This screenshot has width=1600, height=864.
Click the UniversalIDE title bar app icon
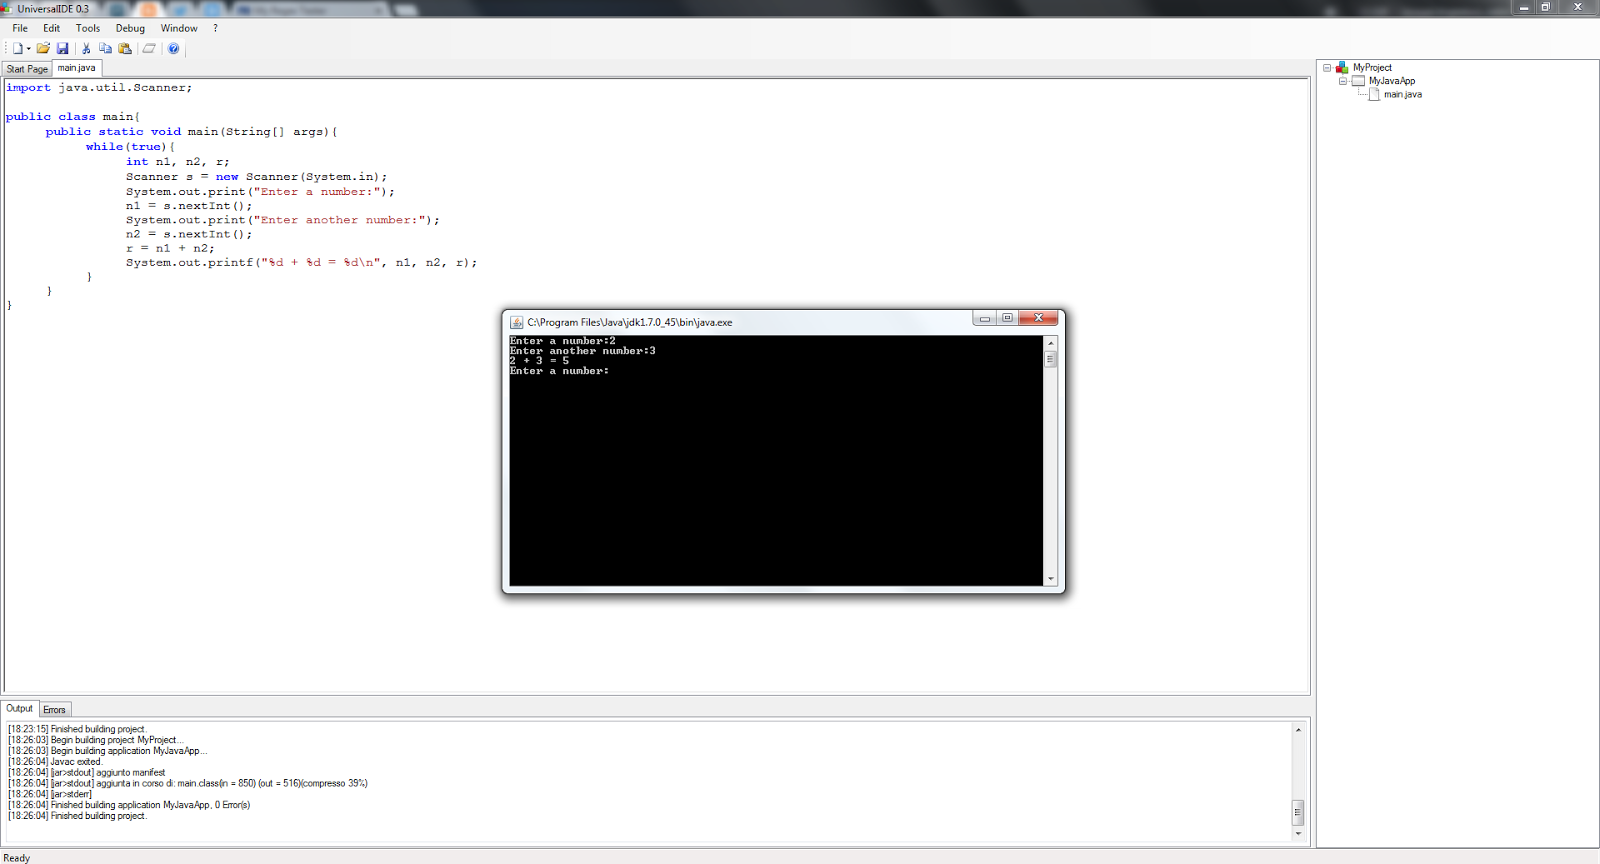[7, 8]
